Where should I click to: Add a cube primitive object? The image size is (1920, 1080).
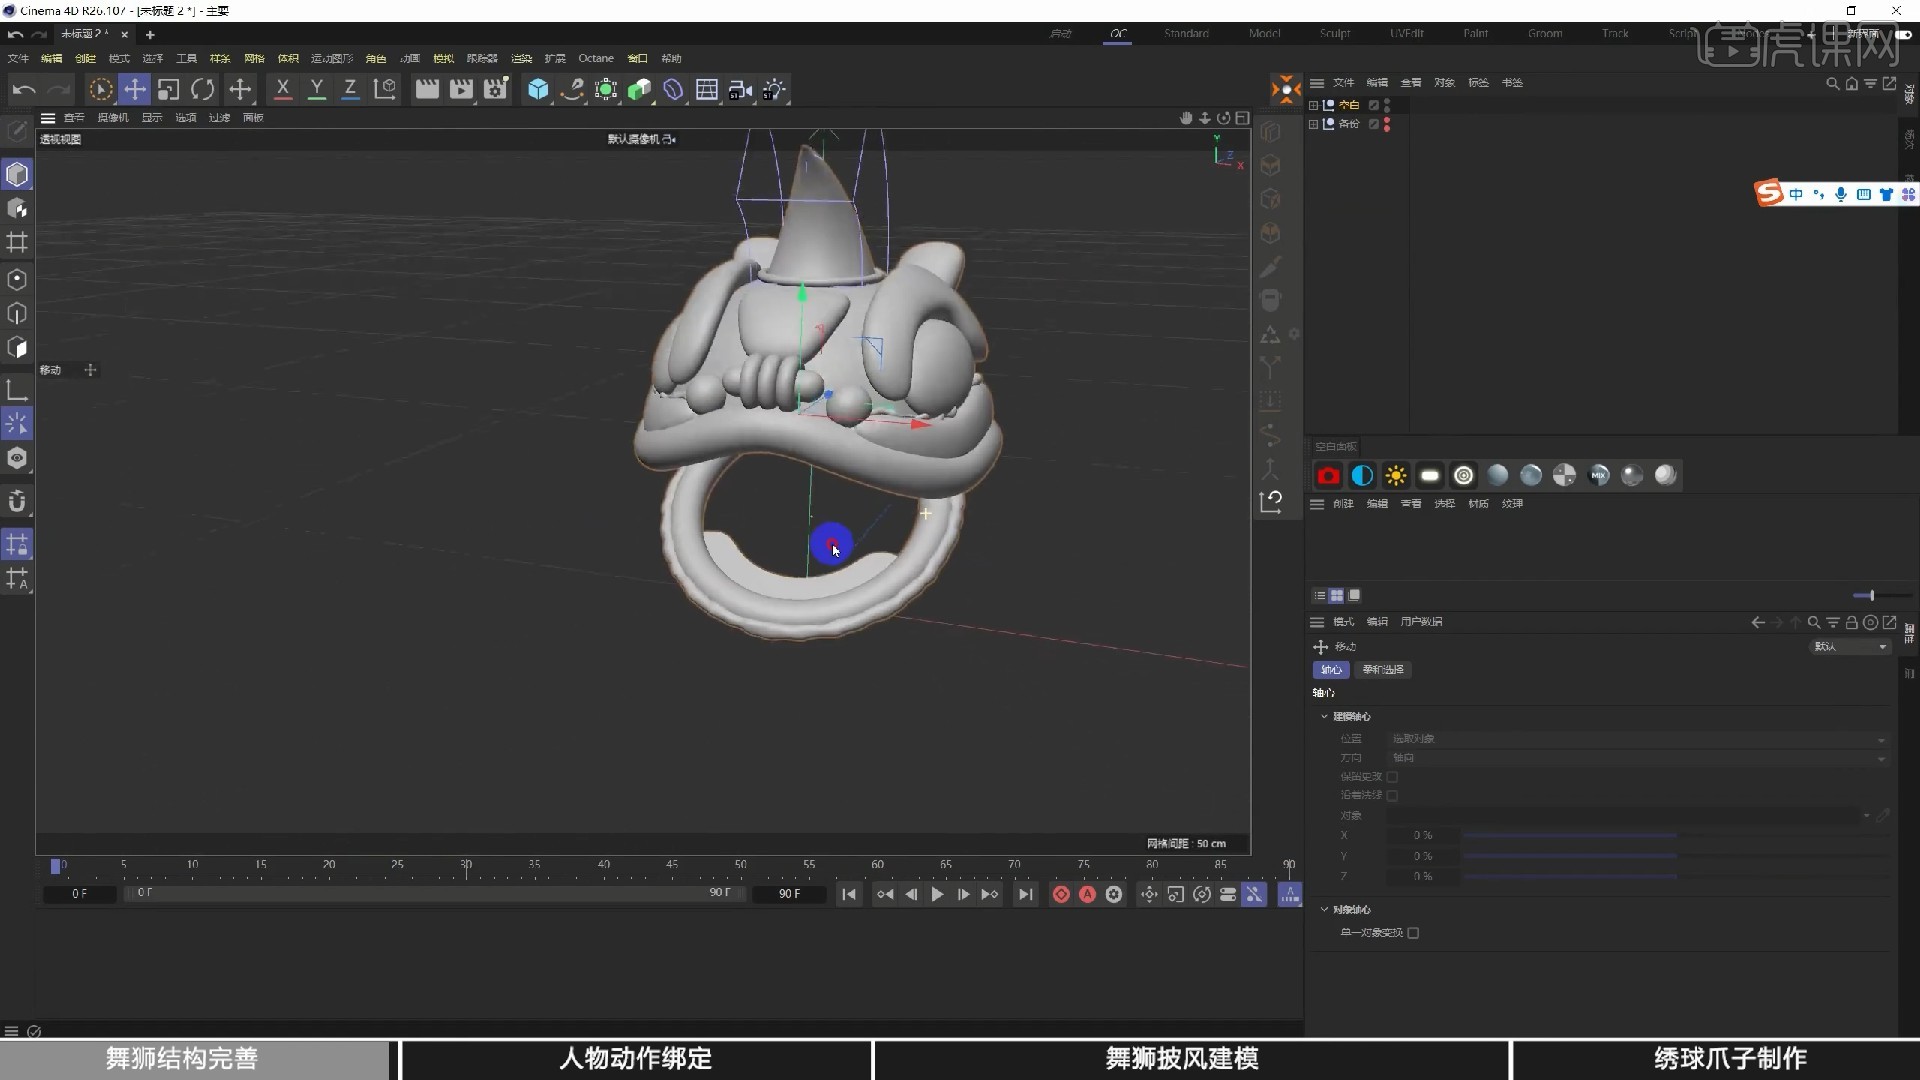click(x=538, y=90)
